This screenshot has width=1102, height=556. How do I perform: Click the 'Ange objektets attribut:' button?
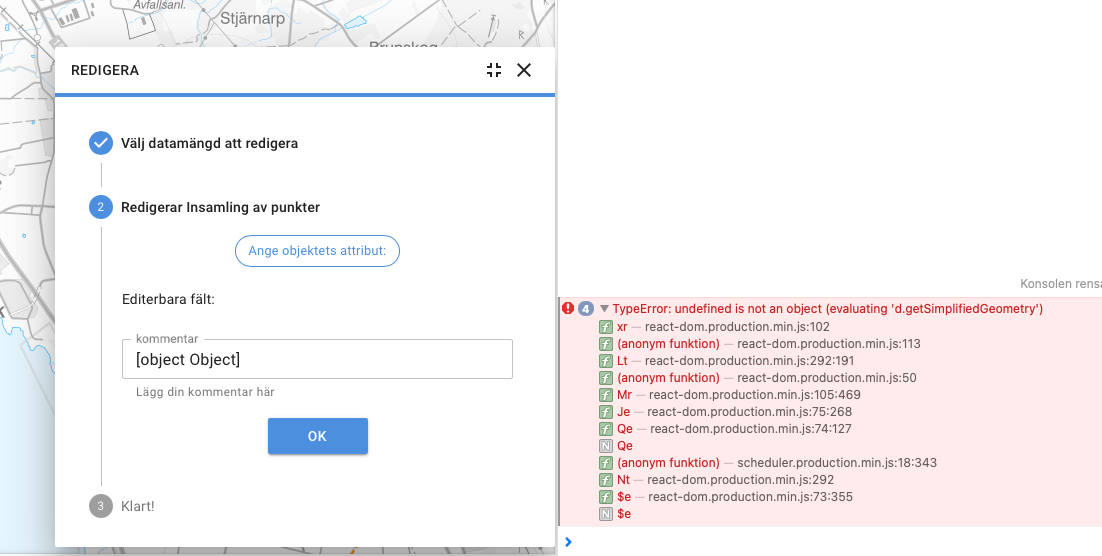tap(317, 251)
